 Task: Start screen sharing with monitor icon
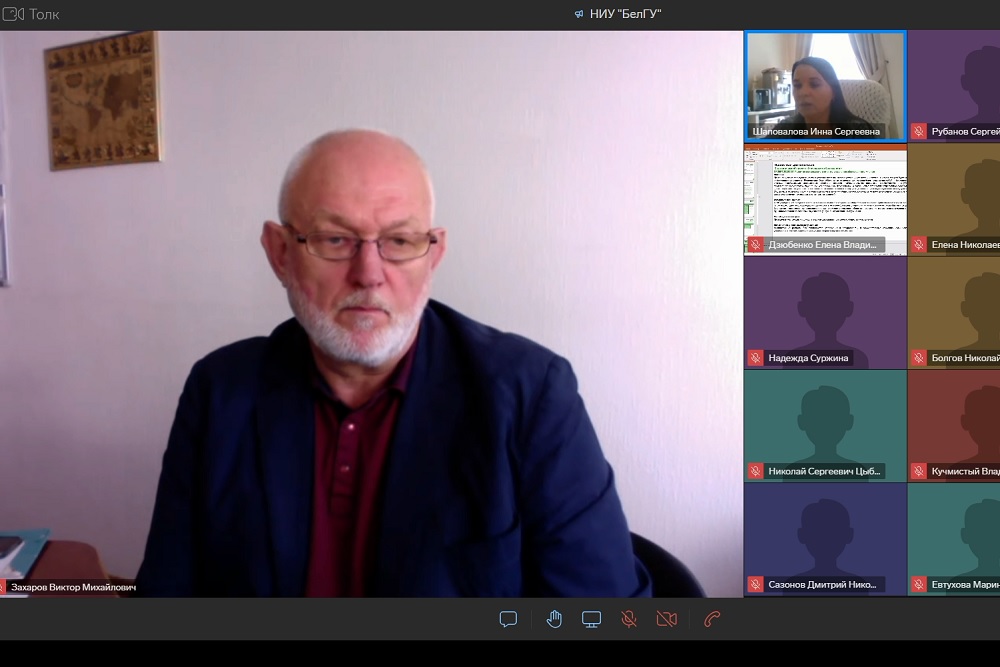tap(592, 619)
